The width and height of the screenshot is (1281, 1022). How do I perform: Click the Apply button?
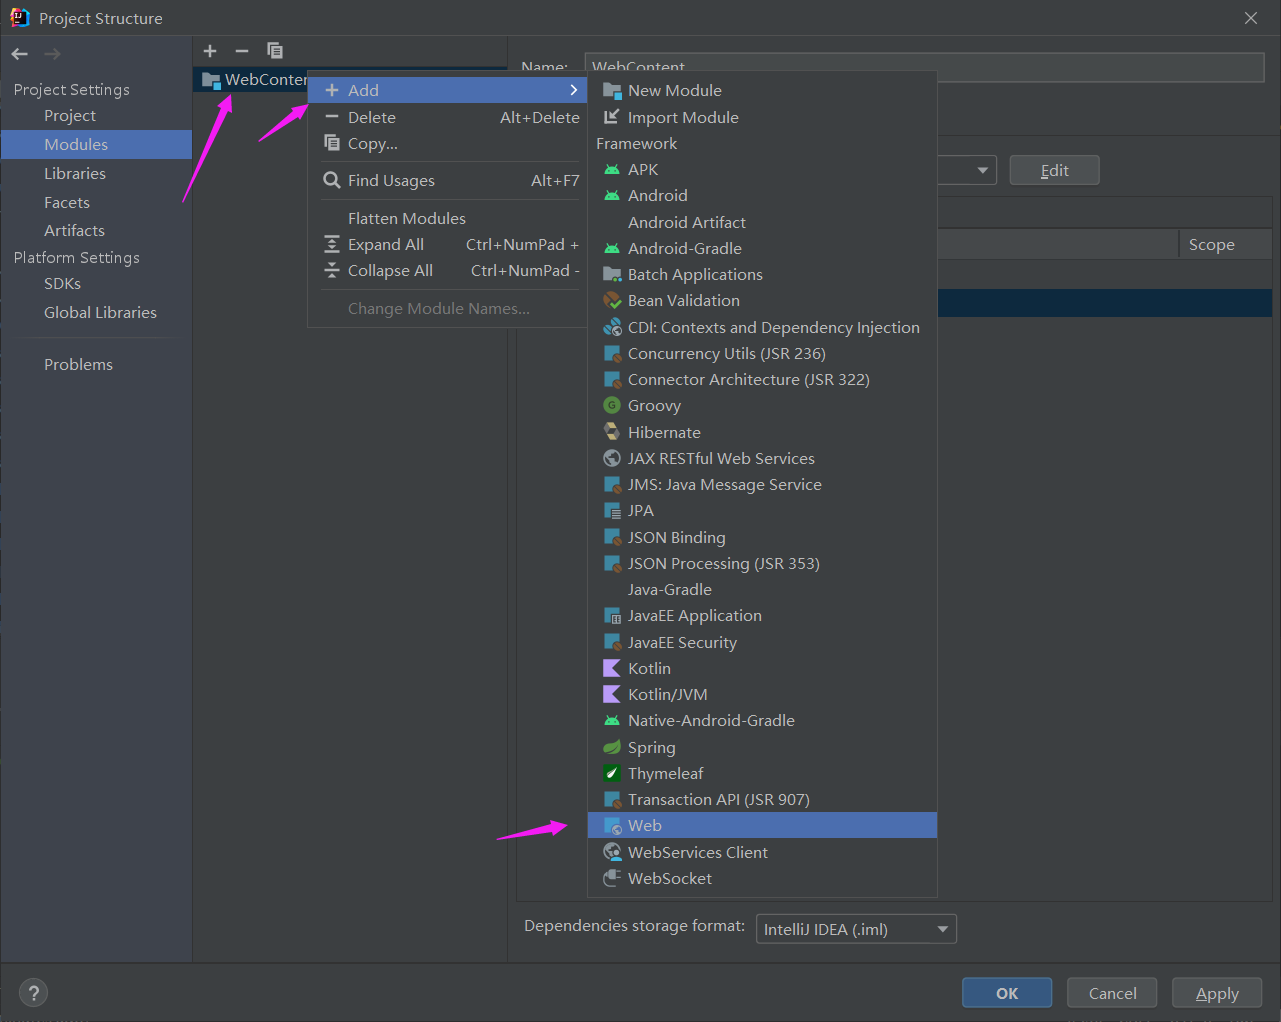(1217, 993)
